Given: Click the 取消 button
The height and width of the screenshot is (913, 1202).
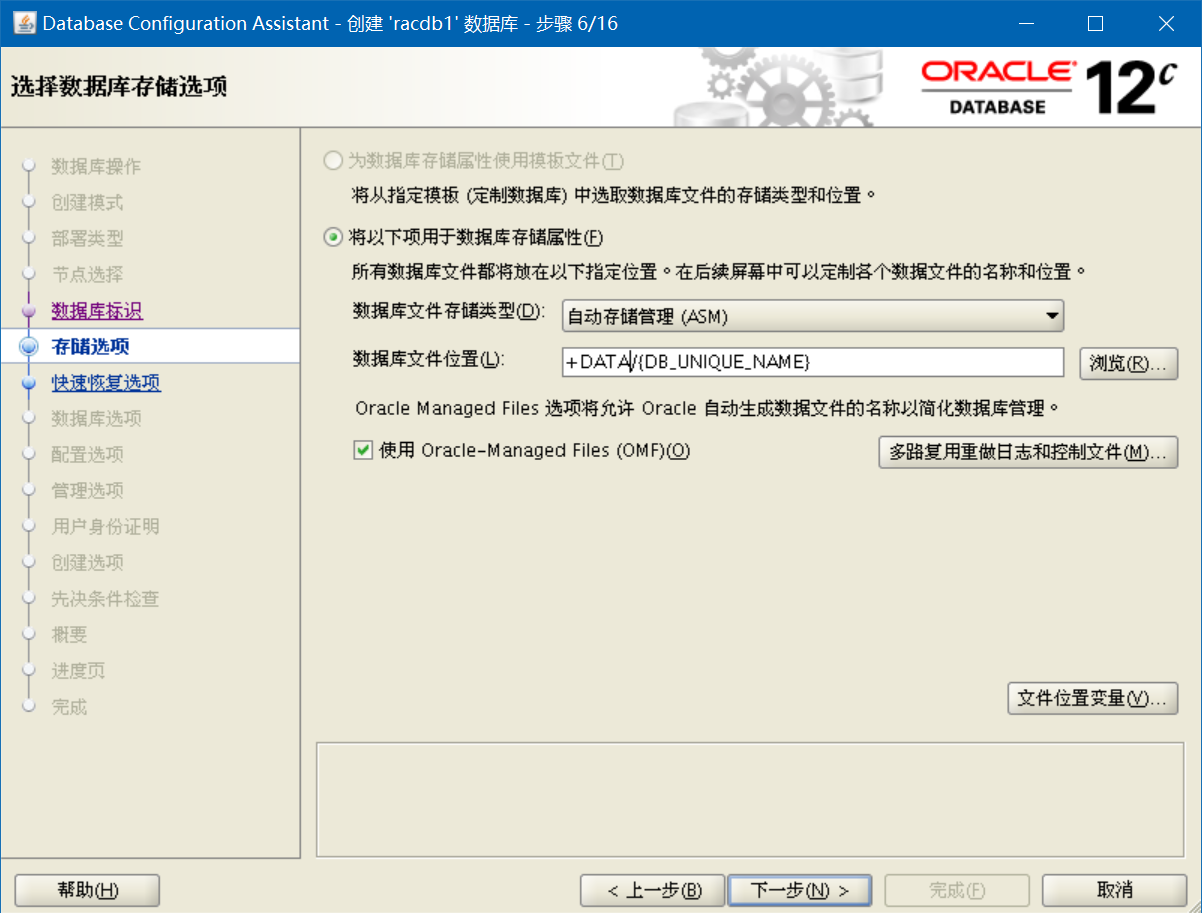Looking at the screenshot, I should tap(1114, 890).
